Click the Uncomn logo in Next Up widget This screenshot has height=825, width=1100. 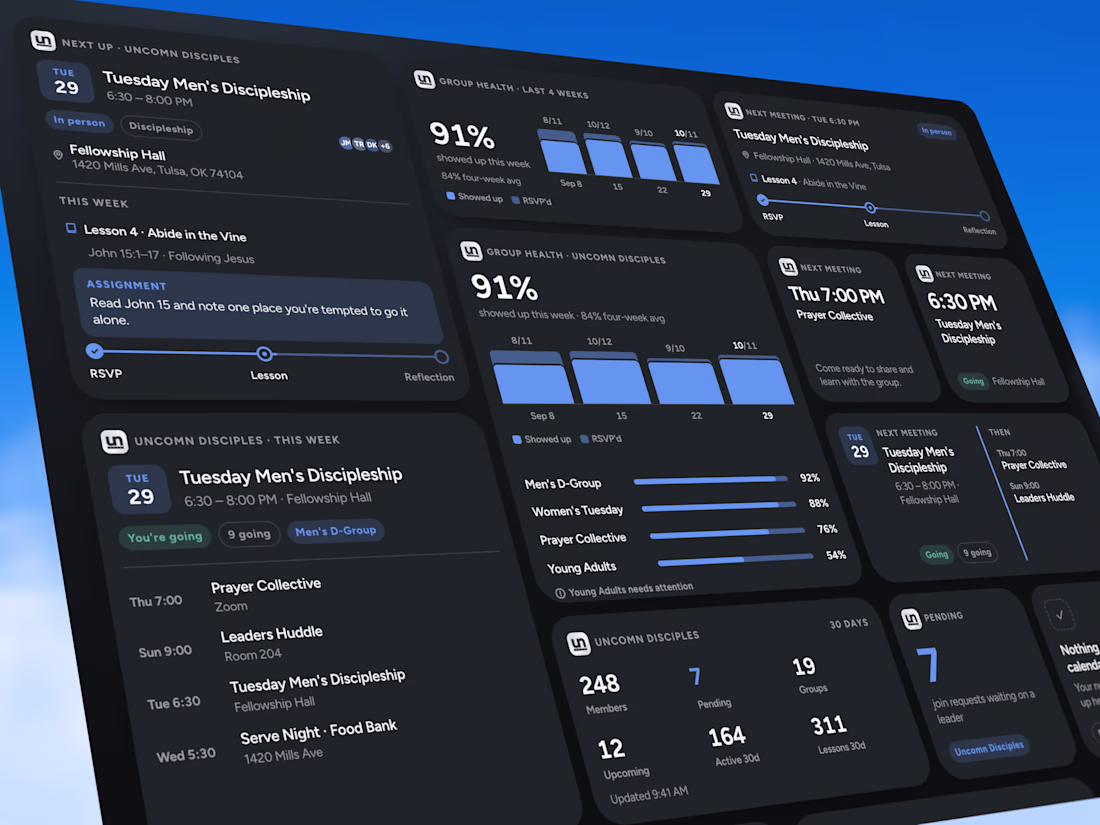(43, 40)
